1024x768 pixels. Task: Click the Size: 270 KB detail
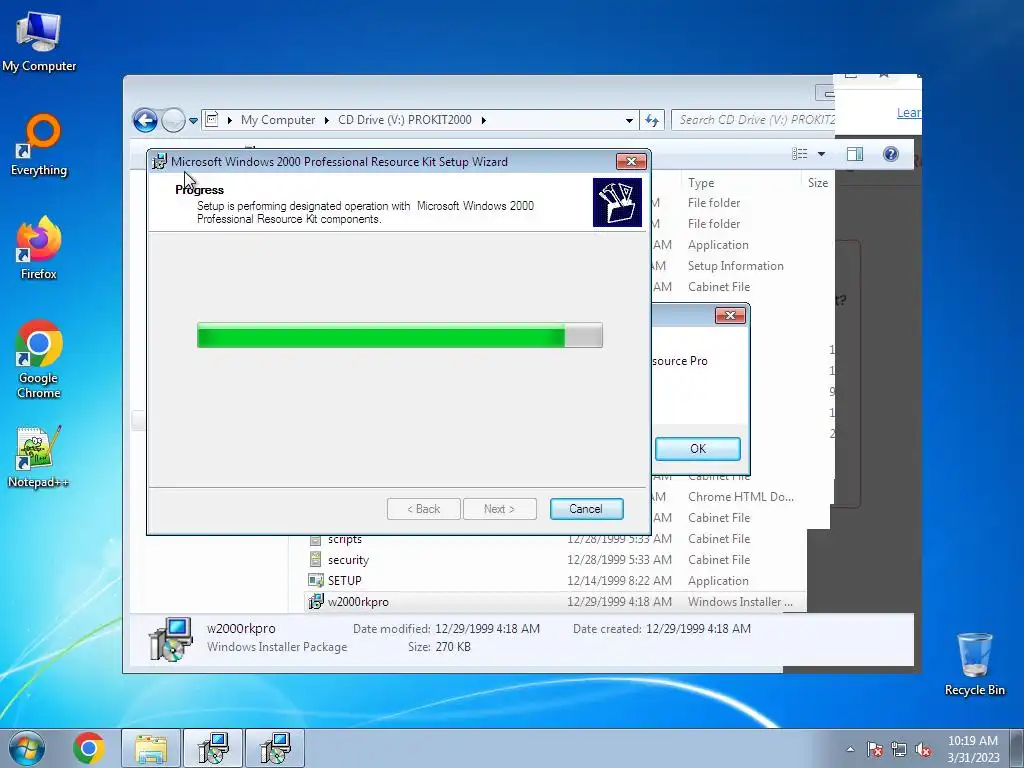click(439, 647)
